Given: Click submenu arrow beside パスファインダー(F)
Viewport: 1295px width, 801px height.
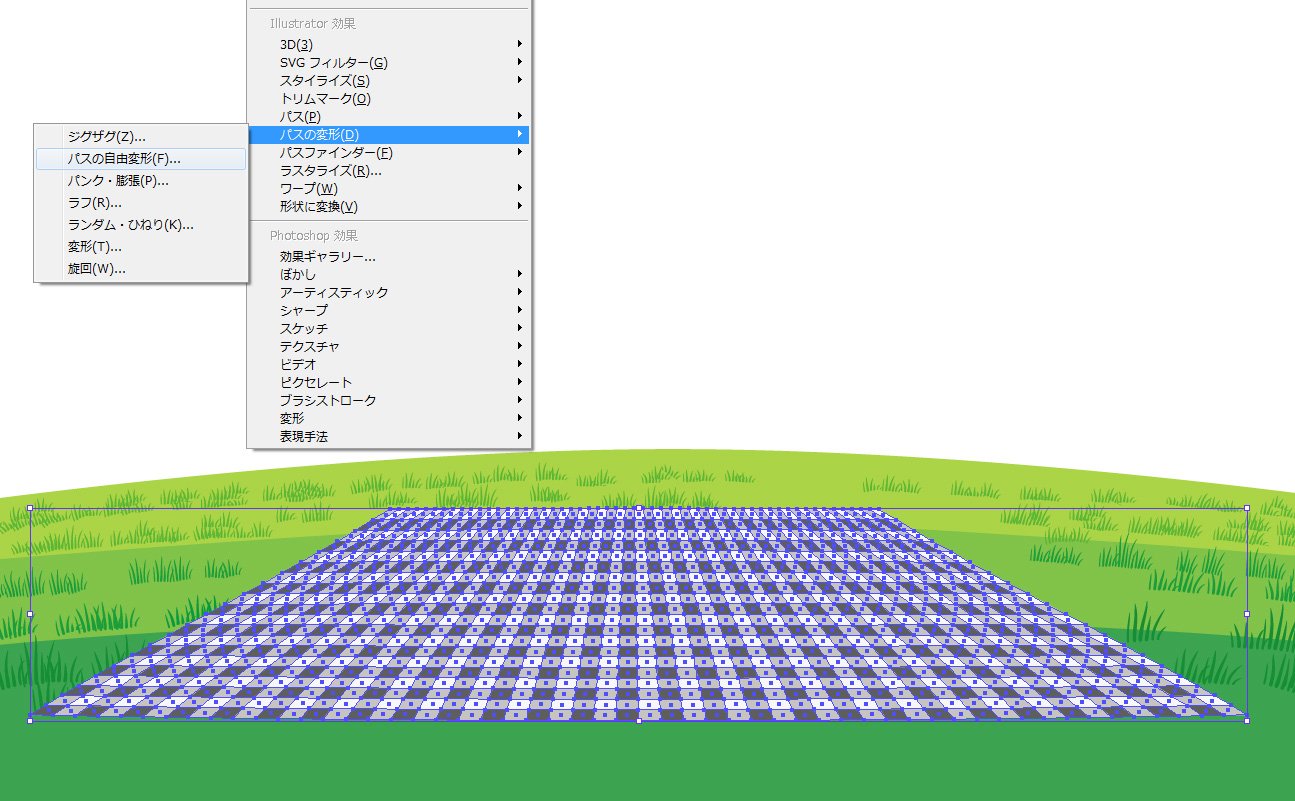Looking at the screenshot, I should 520,152.
